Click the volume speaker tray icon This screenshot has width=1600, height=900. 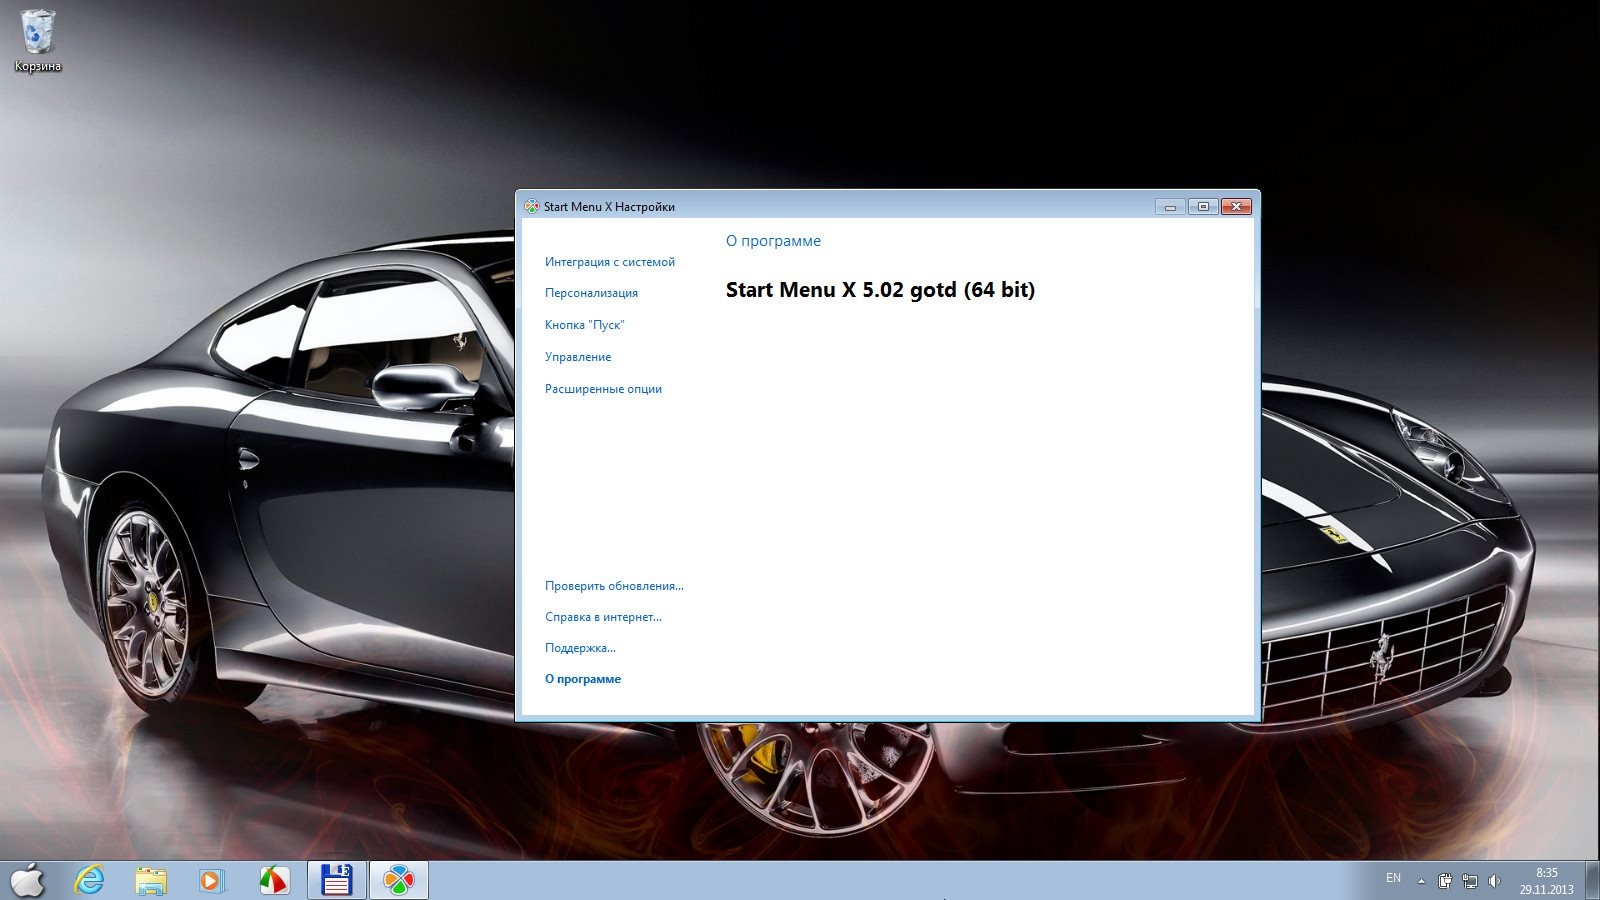[x=1494, y=881]
